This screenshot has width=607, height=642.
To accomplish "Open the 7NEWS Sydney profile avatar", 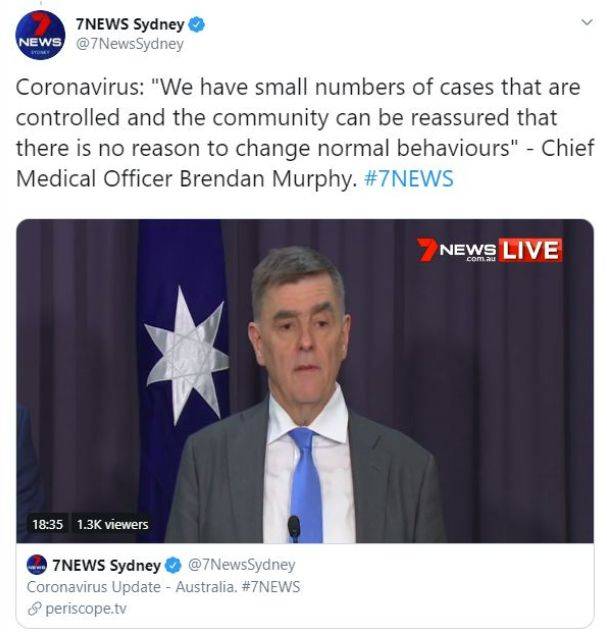I will tap(40, 35).
